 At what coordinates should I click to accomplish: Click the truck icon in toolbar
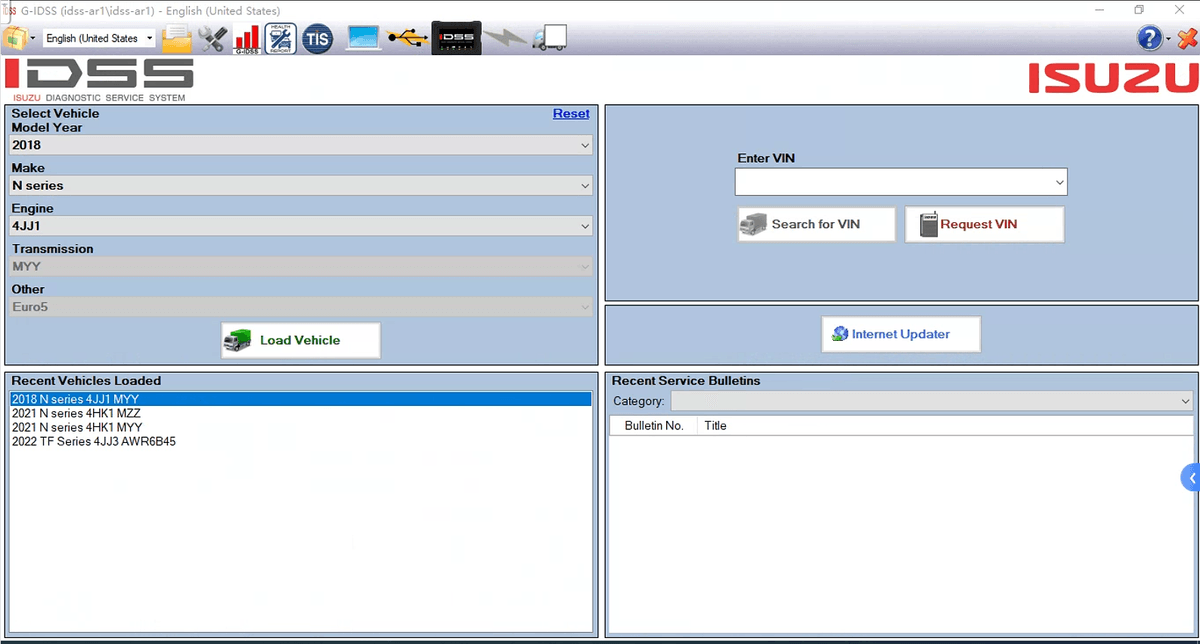coord(550,38)
